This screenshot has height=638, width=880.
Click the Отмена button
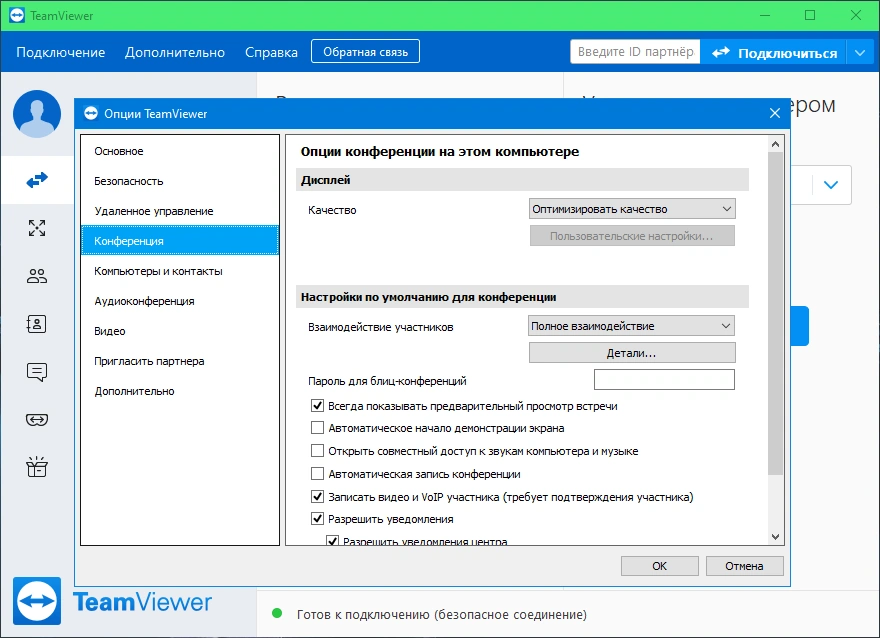(744, 566)
